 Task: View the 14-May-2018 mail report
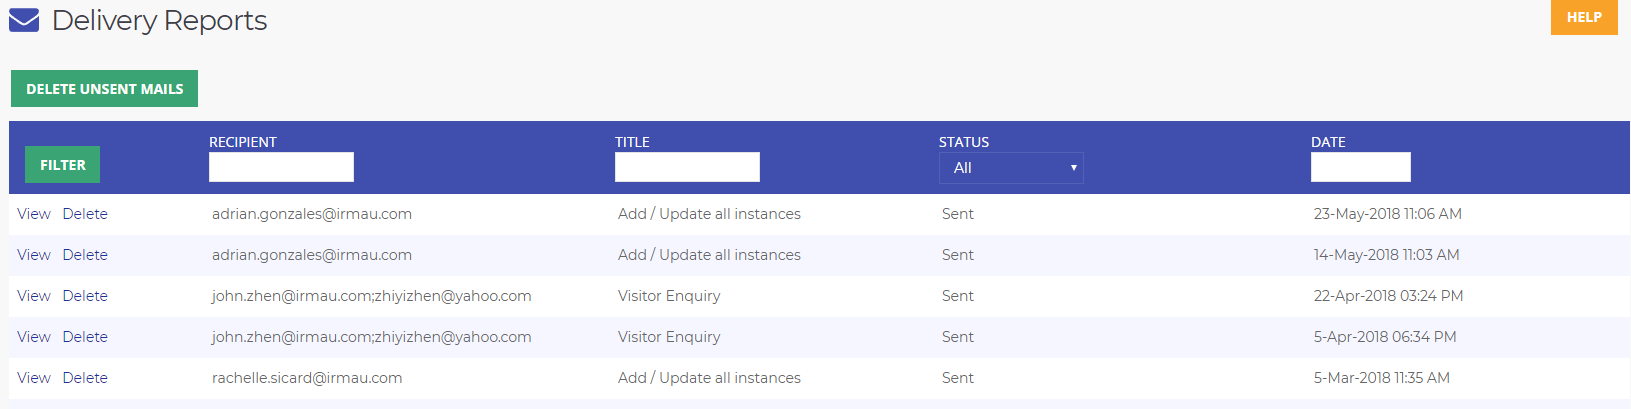point(34,255)
